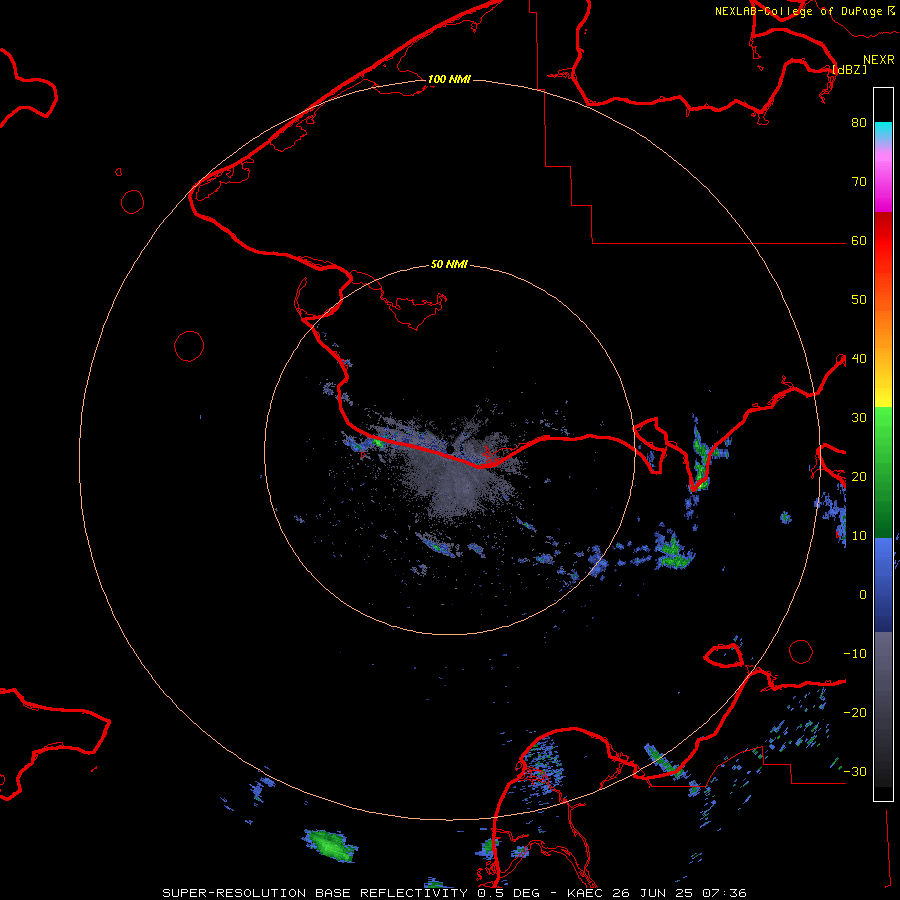
Task: Click the "70" value on the dBZ scale
Action: click(x=859, y=182)
